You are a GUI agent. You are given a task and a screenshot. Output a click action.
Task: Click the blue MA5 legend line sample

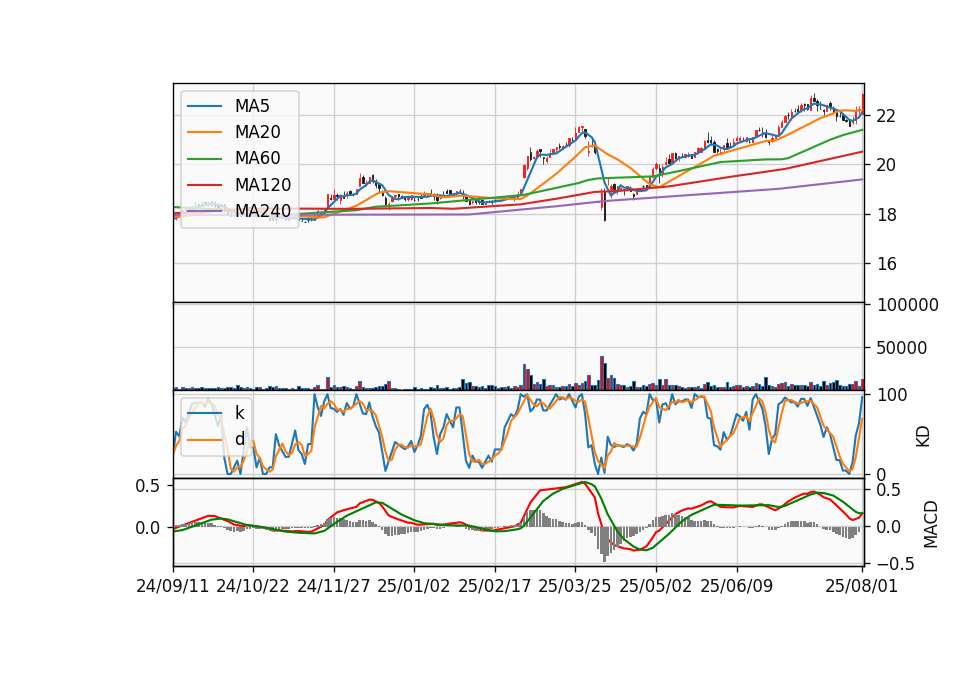tap(204, 106)
